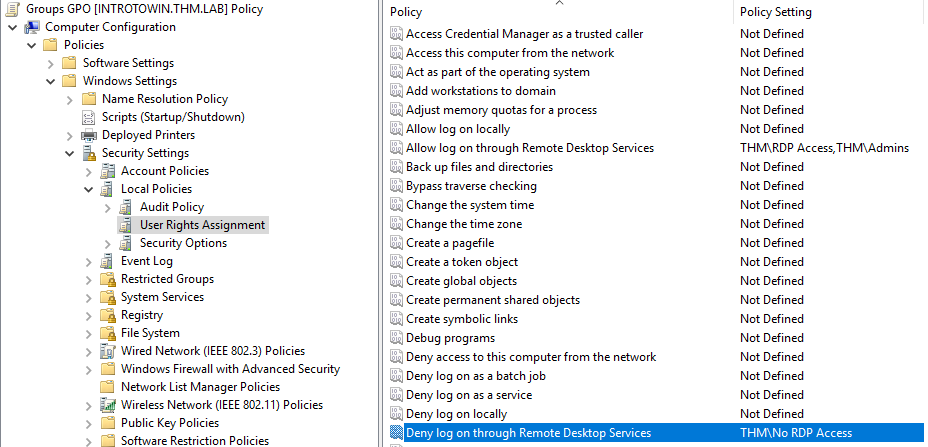928x447 pixels.
Task: Click the Computer Configuration icon
Action: [x=32, y=27]
